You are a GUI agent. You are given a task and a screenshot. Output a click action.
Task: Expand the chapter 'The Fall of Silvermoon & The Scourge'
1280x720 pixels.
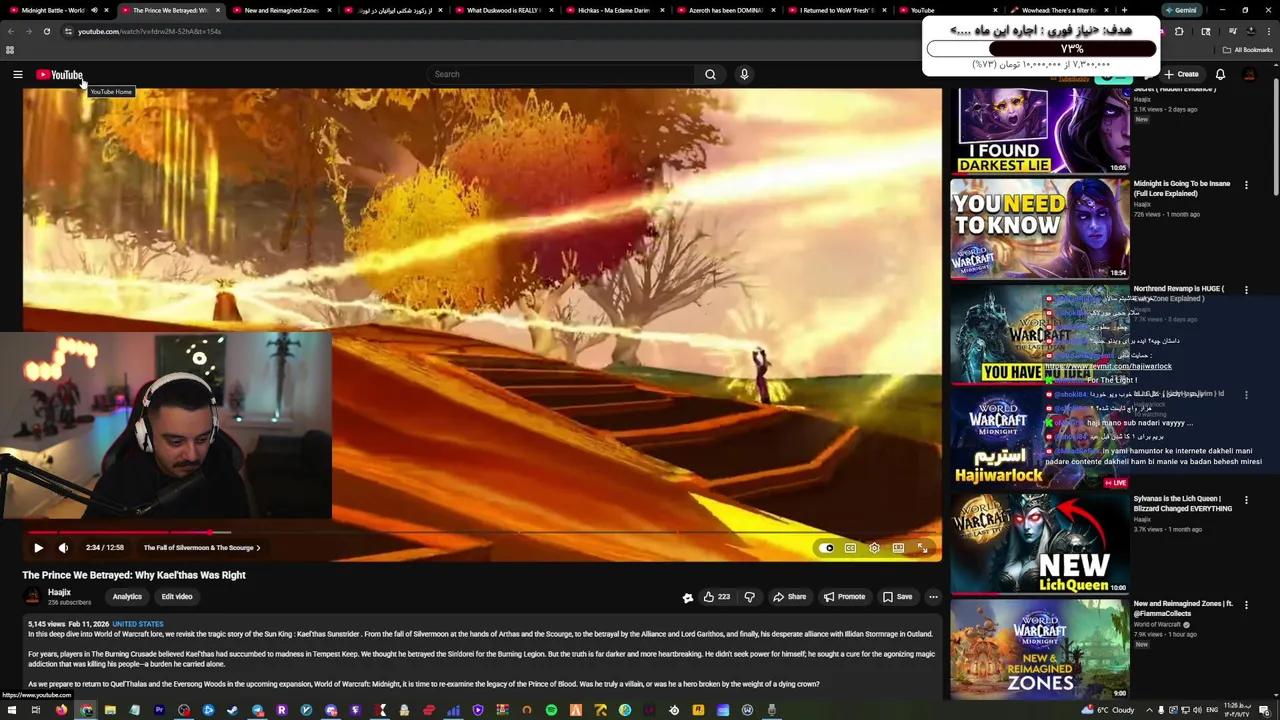[x=201, y=548]
